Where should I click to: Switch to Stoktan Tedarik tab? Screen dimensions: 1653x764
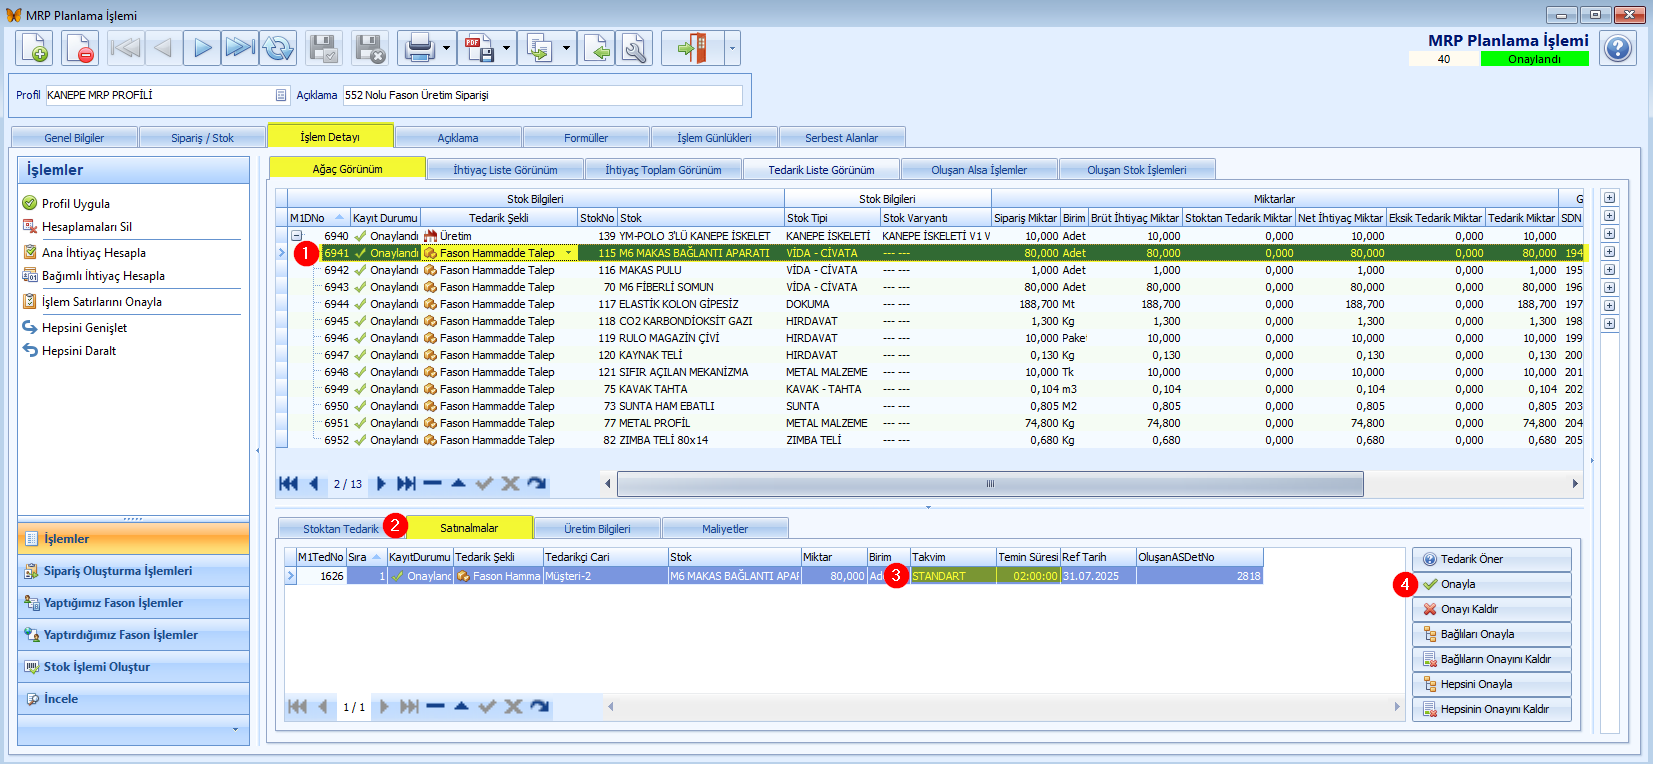pyautogui.click(x=341, y=529)
